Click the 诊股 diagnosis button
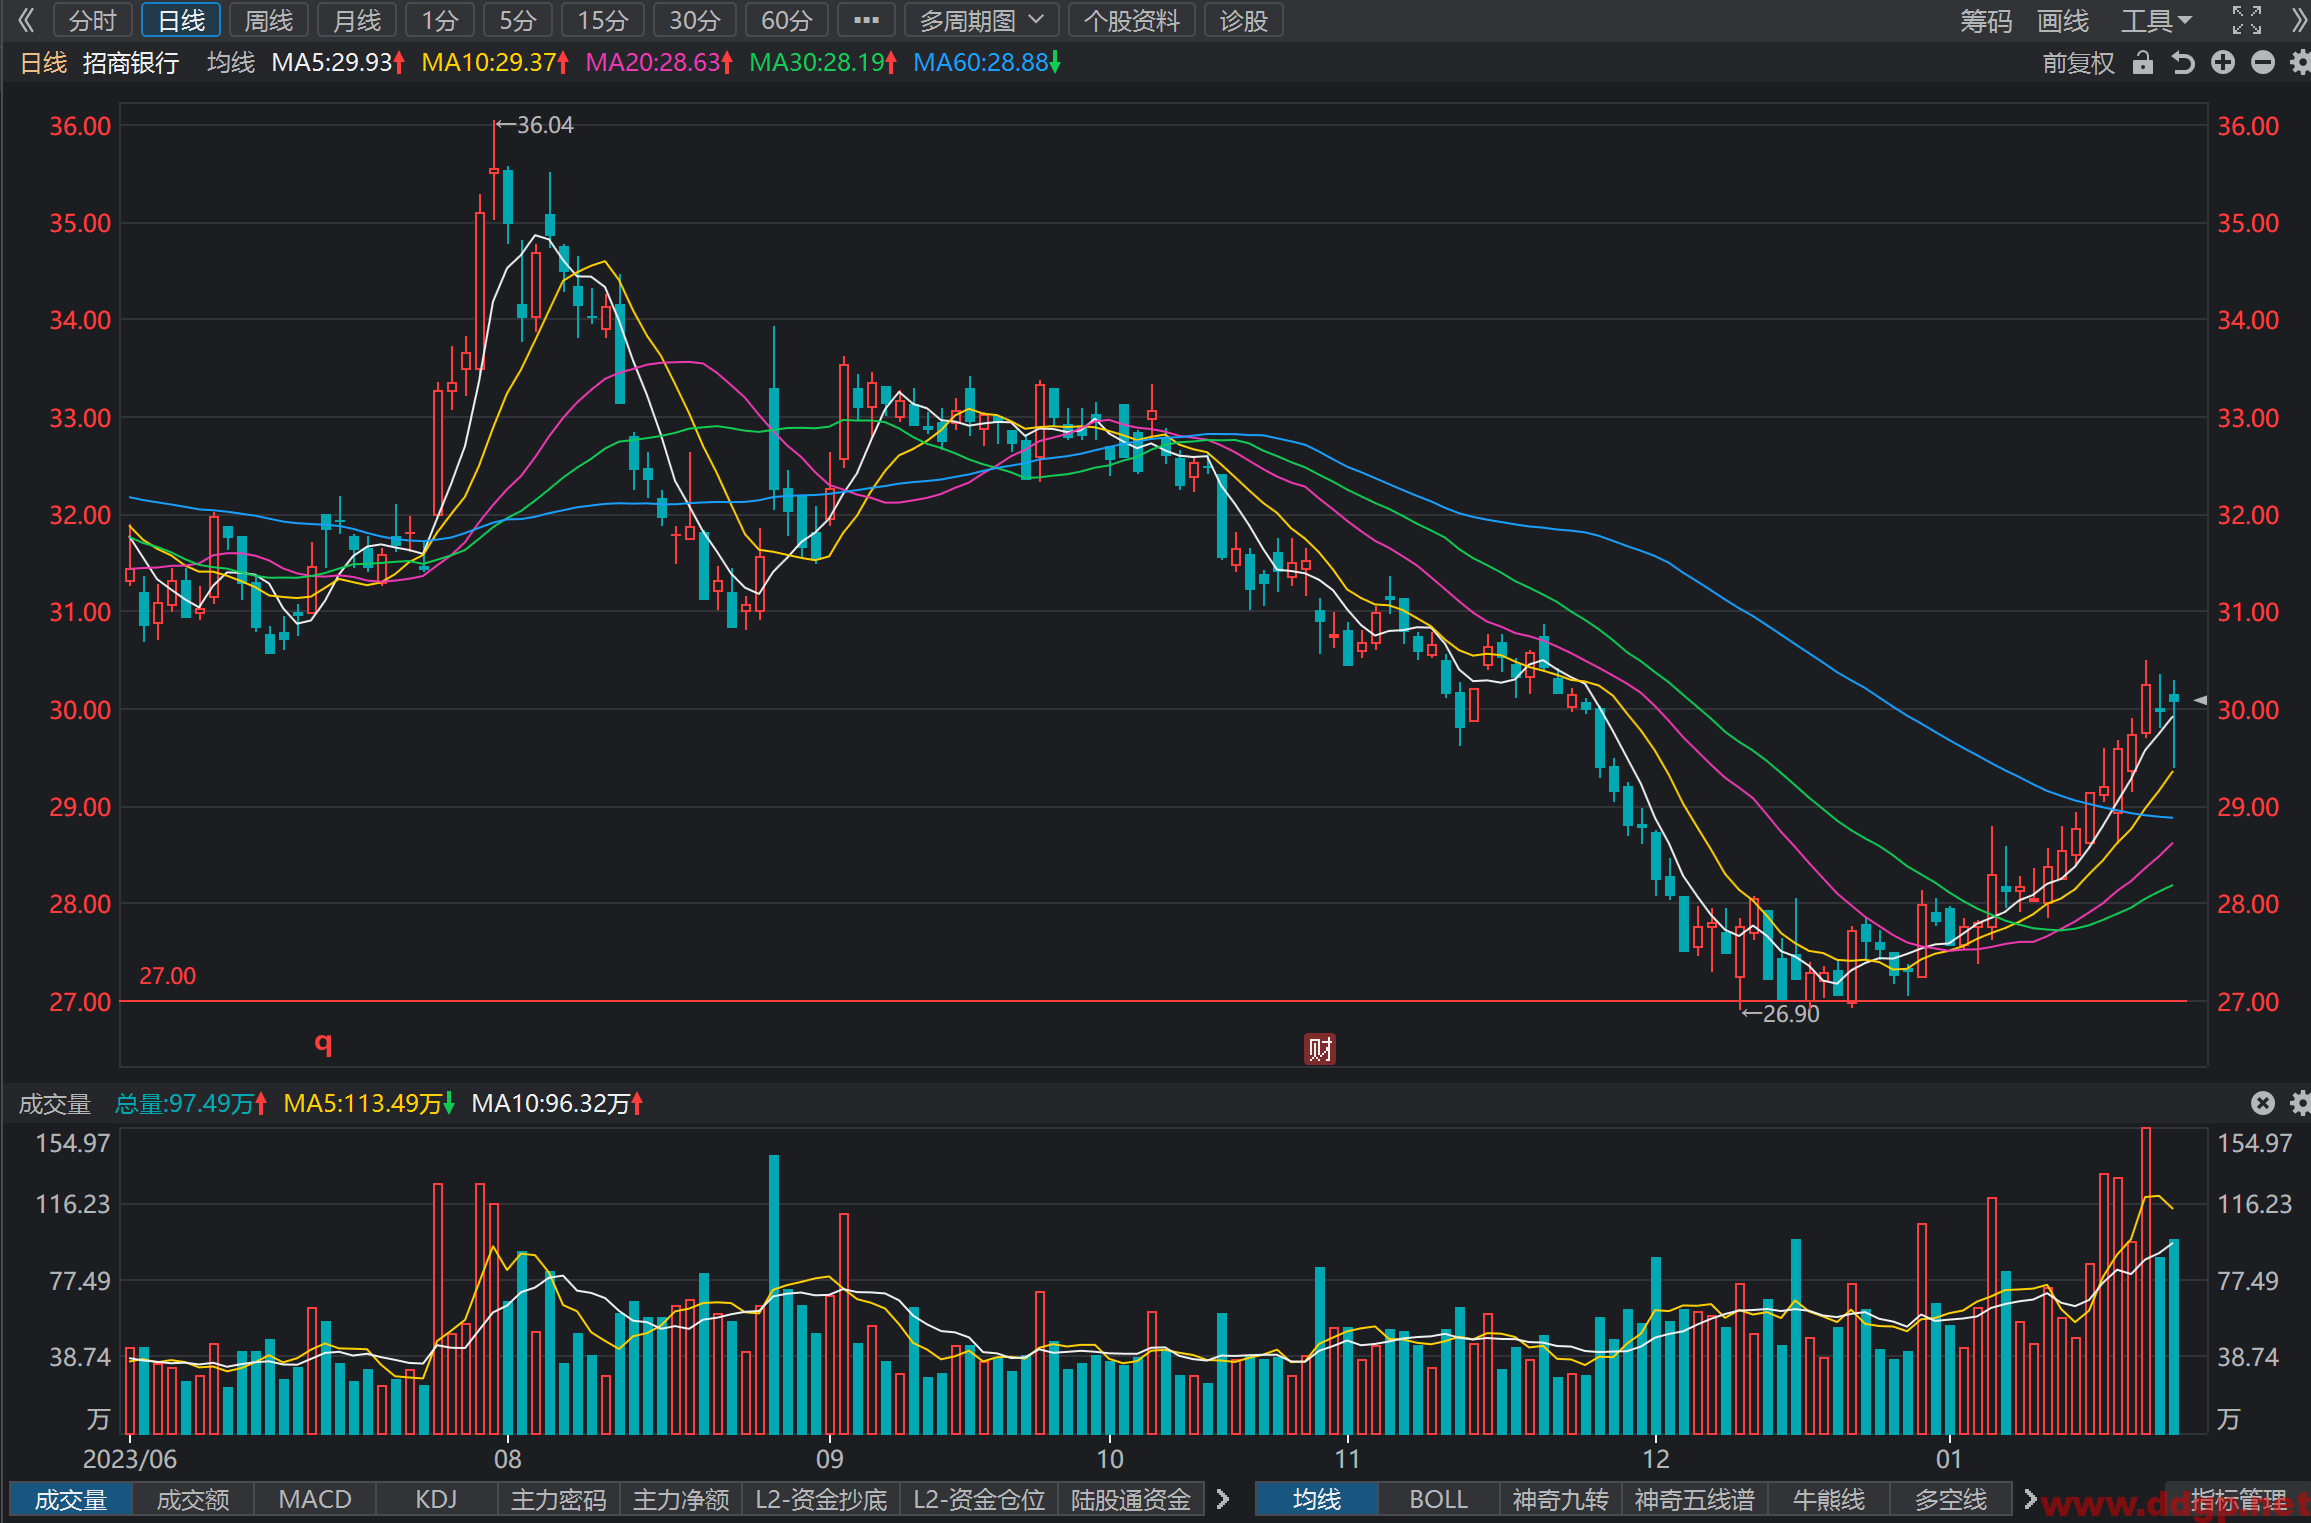This screenshot has width=2311, height=1523. 1244,20
